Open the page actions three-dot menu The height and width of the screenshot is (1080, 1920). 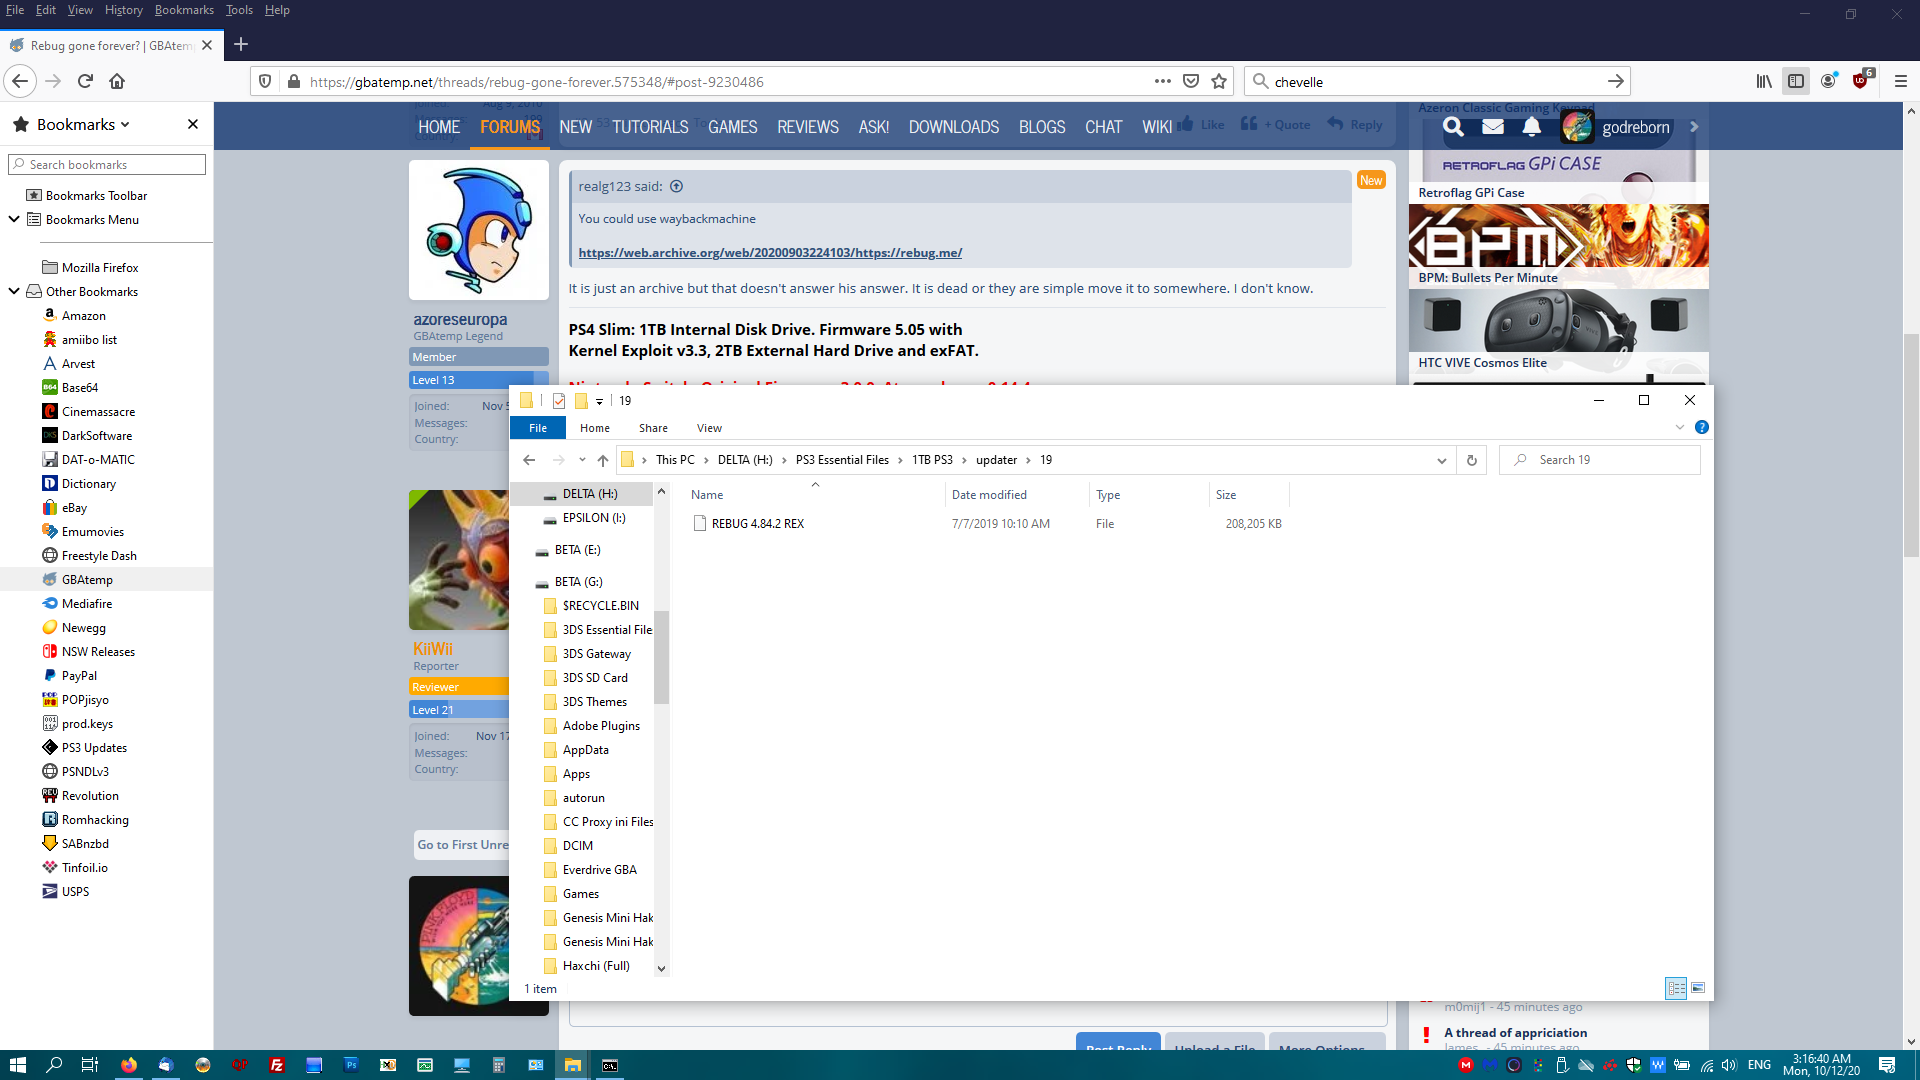click(1162, 81)
